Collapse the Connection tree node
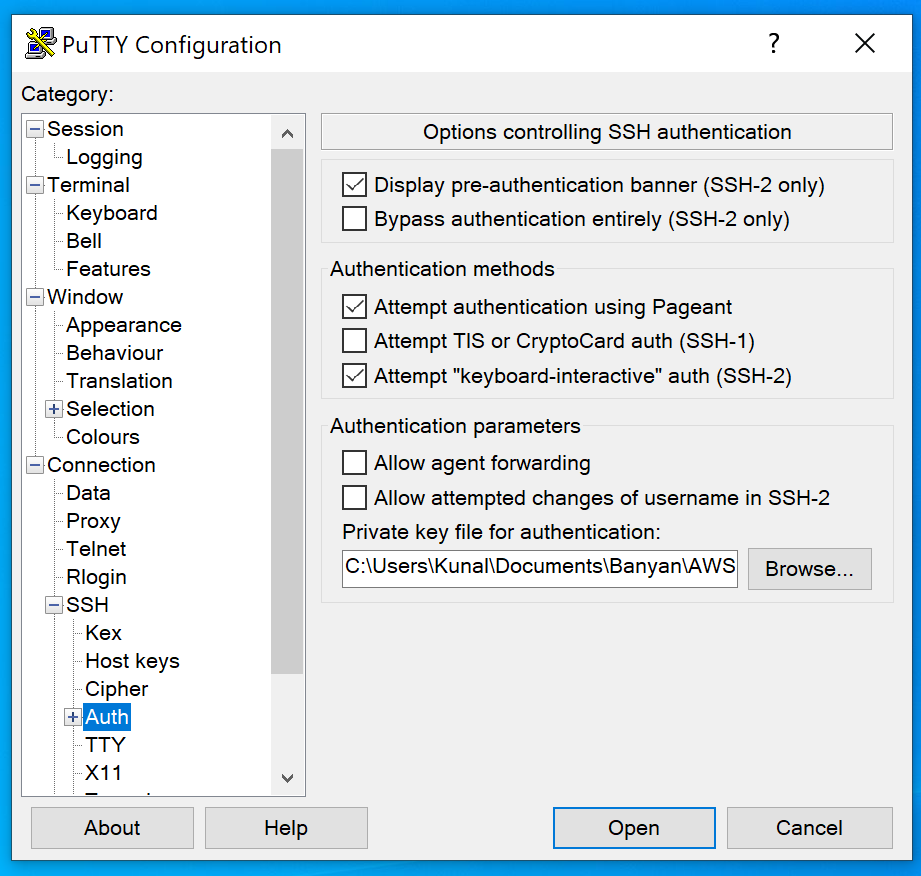The image size is (921, 876). (35, 465)
